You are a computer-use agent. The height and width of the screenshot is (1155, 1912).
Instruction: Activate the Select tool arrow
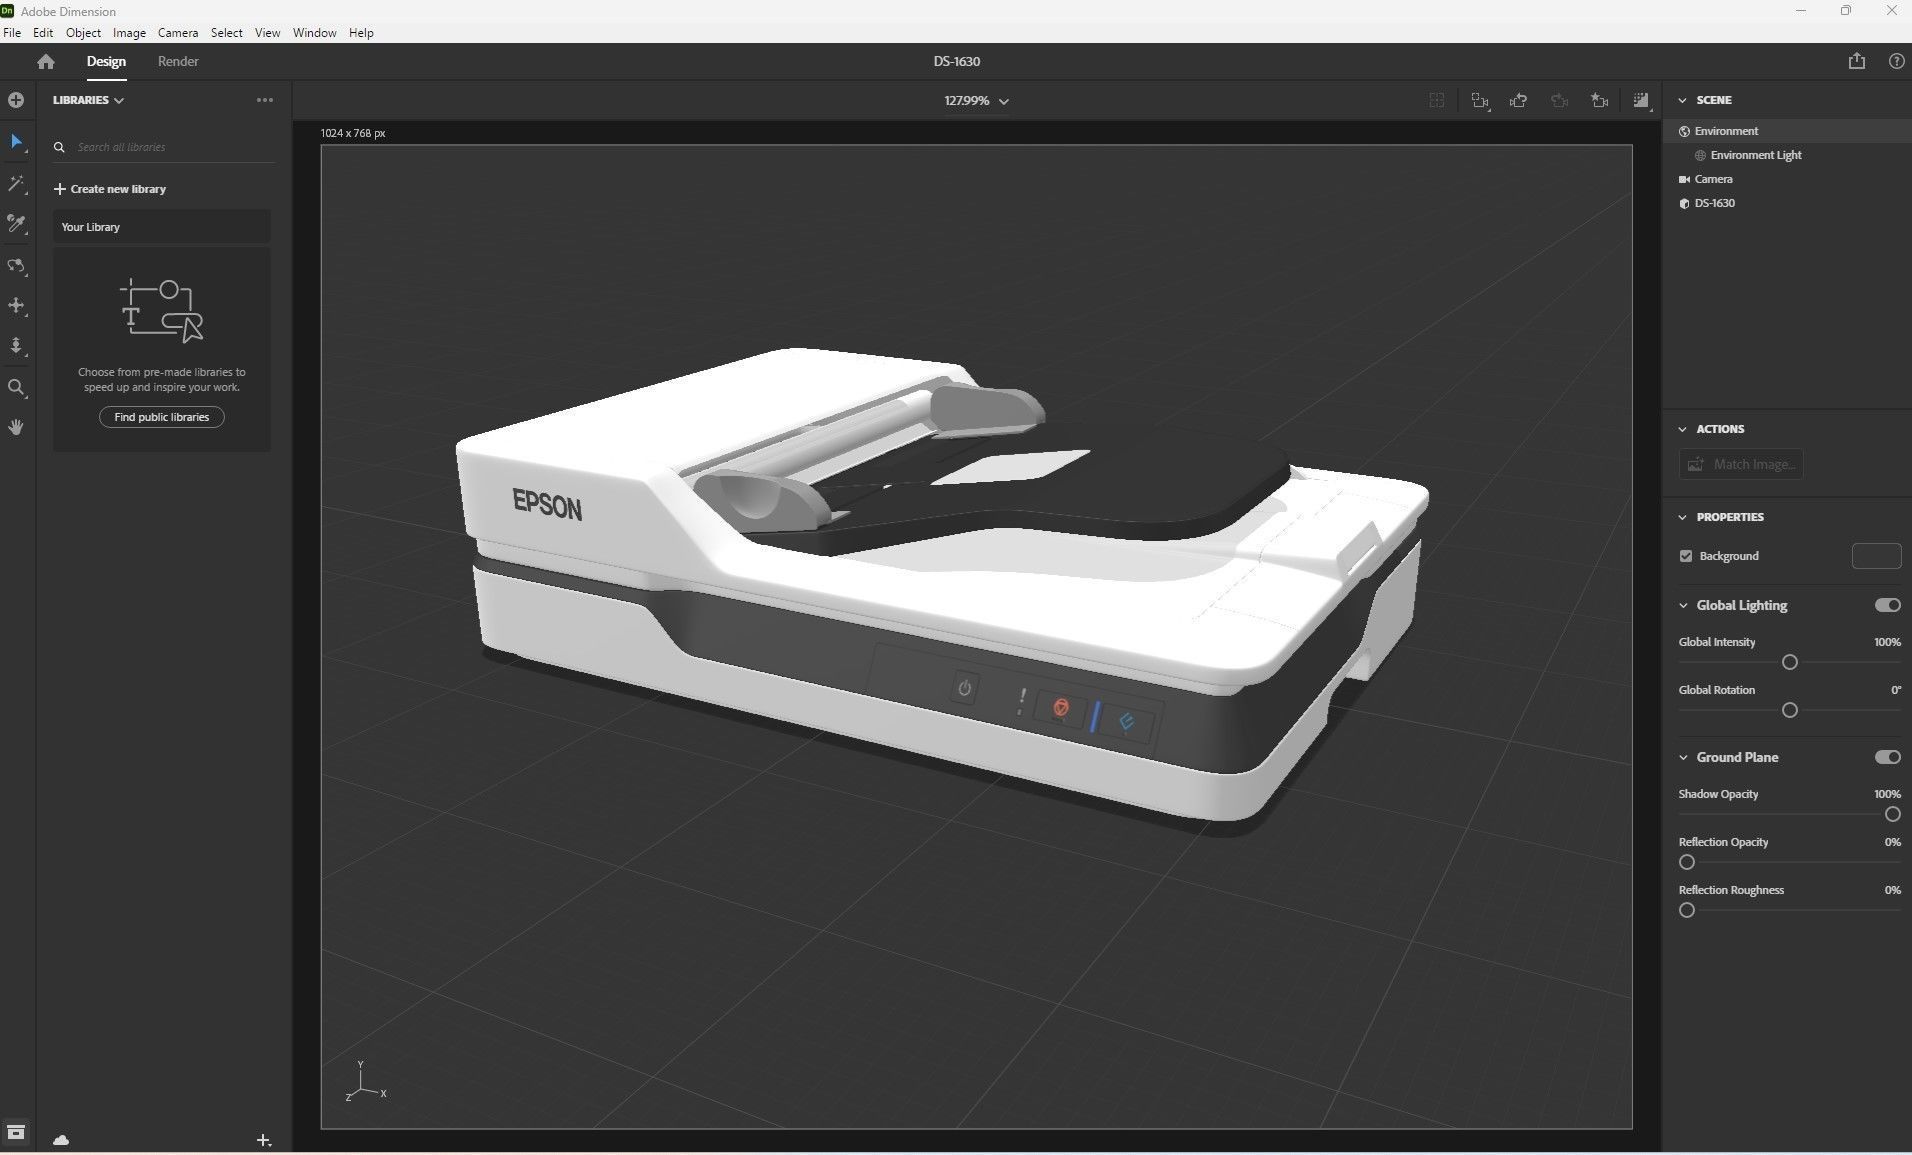coord(16,142)
